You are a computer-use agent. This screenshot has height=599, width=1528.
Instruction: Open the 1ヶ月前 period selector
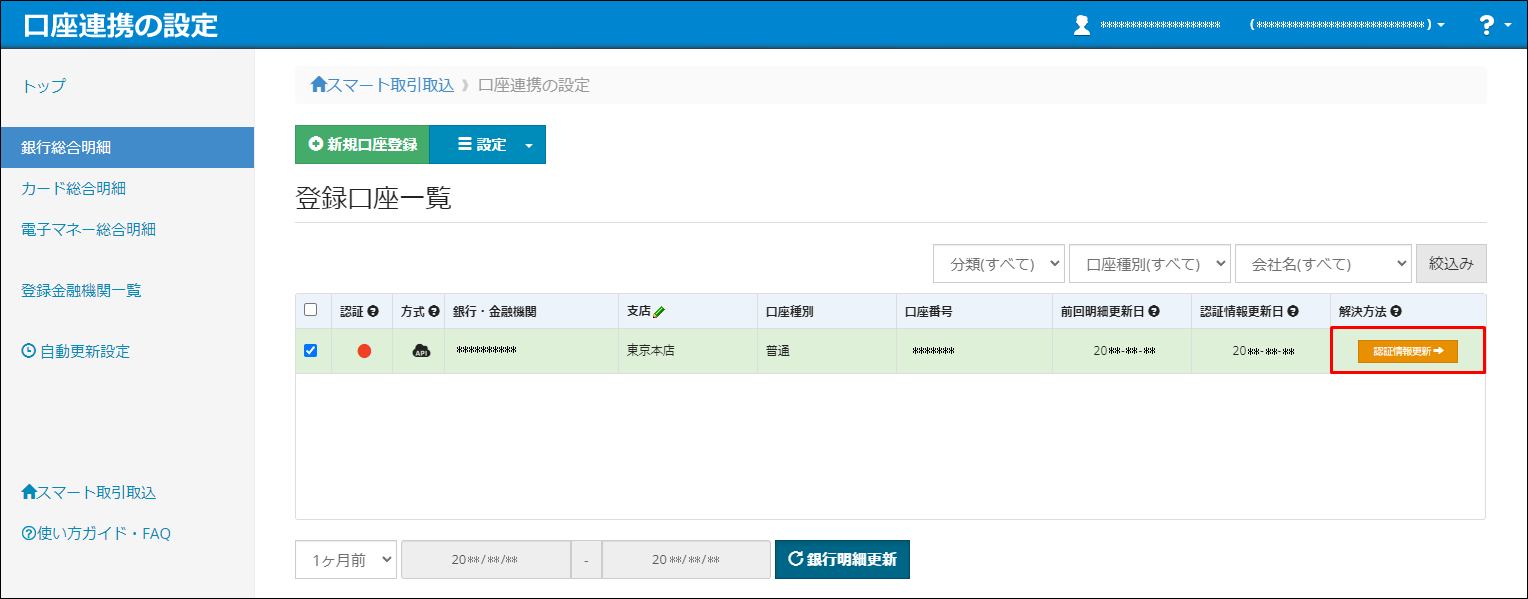tap(345, 559)
